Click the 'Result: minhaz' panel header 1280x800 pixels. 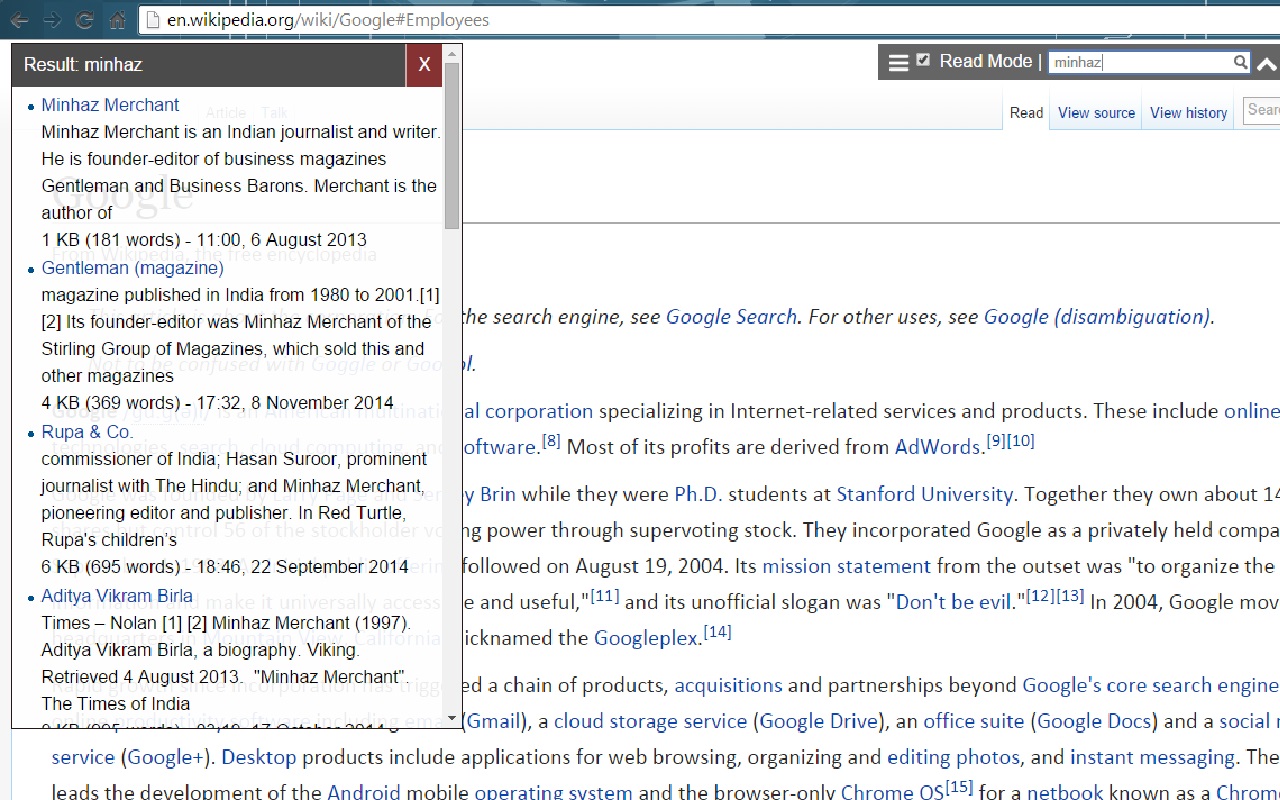(x=209, y=65)
